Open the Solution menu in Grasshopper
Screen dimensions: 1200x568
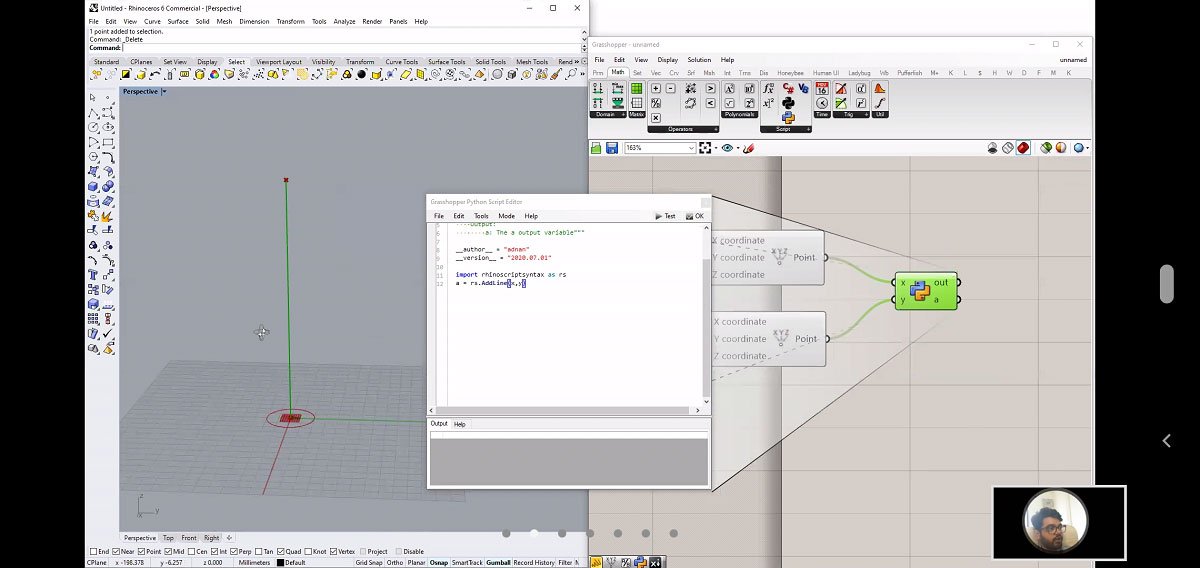coord(699,60)
